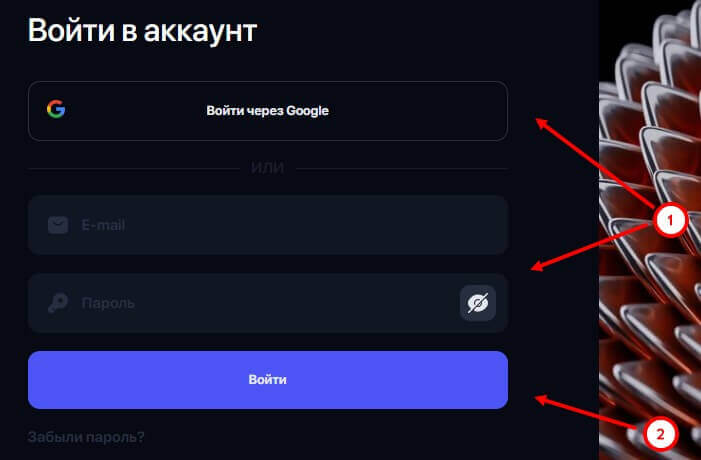Click the decorative 3D image on the right
Screen dimensions: 701x460
650,100
